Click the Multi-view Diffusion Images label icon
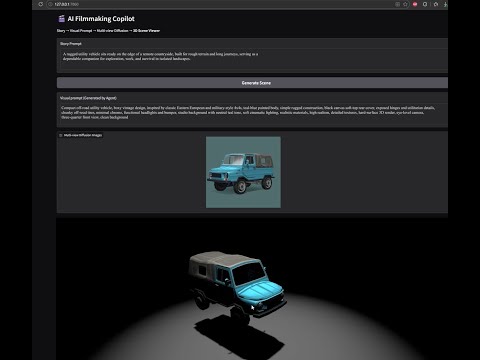The width and height of the screenshot is (480, 360). click(61, 135)
